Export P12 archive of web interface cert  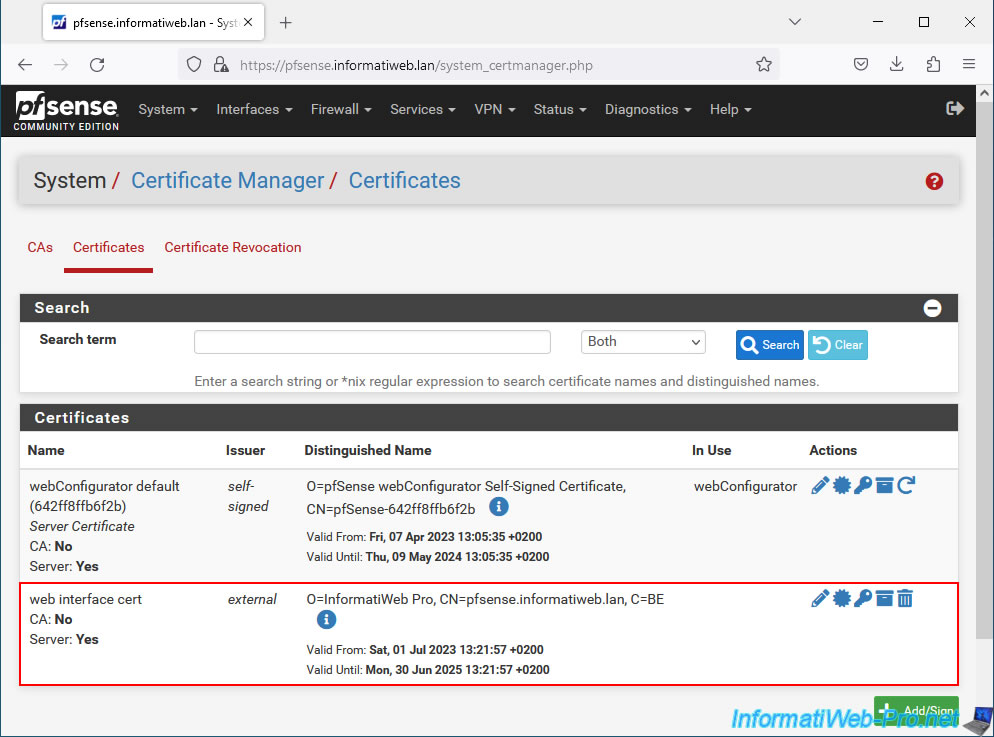tap(884, 598)
